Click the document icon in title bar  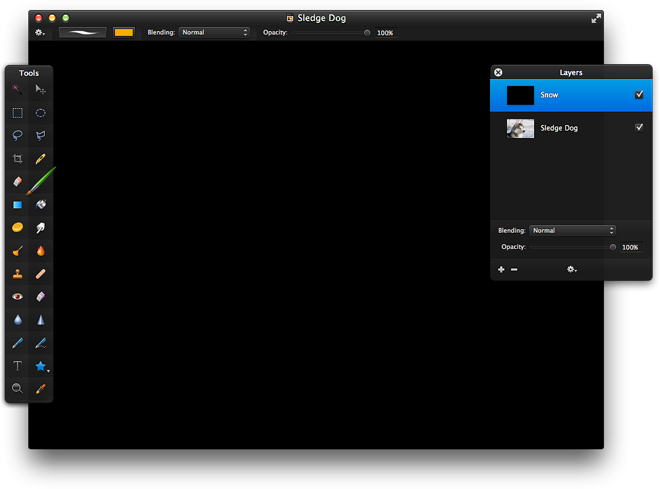[x=290, y=18]
